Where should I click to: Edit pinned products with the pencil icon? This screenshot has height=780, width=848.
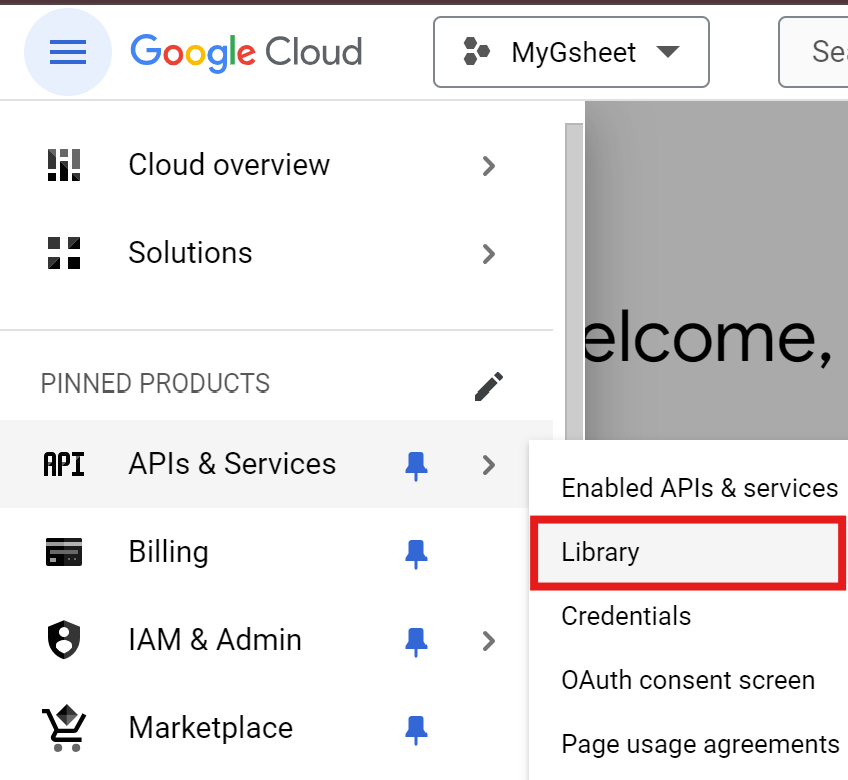pyautogui.click(x=489, y=386)
